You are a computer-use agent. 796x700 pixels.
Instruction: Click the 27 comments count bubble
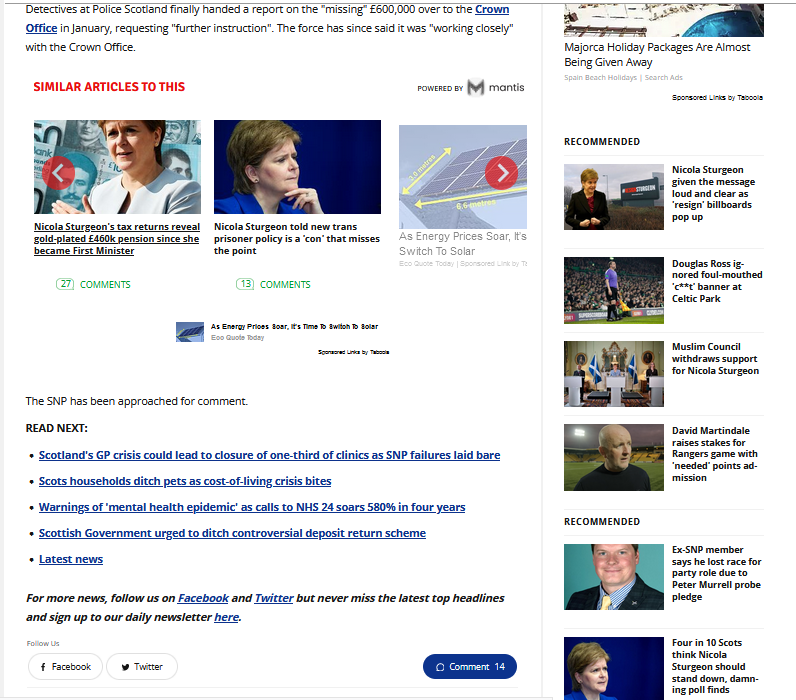pyautogui.click(x=65, y=284)
